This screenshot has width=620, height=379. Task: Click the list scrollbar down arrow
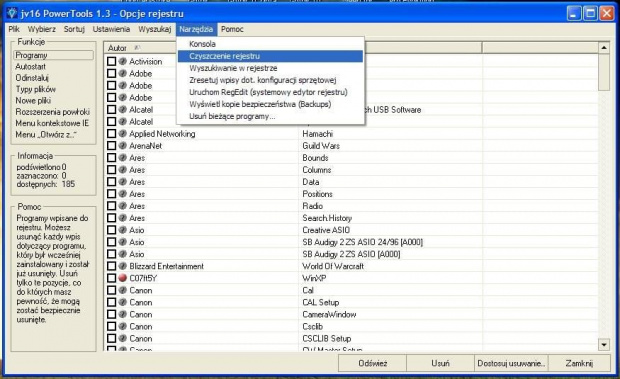click(x=604, y=344)
